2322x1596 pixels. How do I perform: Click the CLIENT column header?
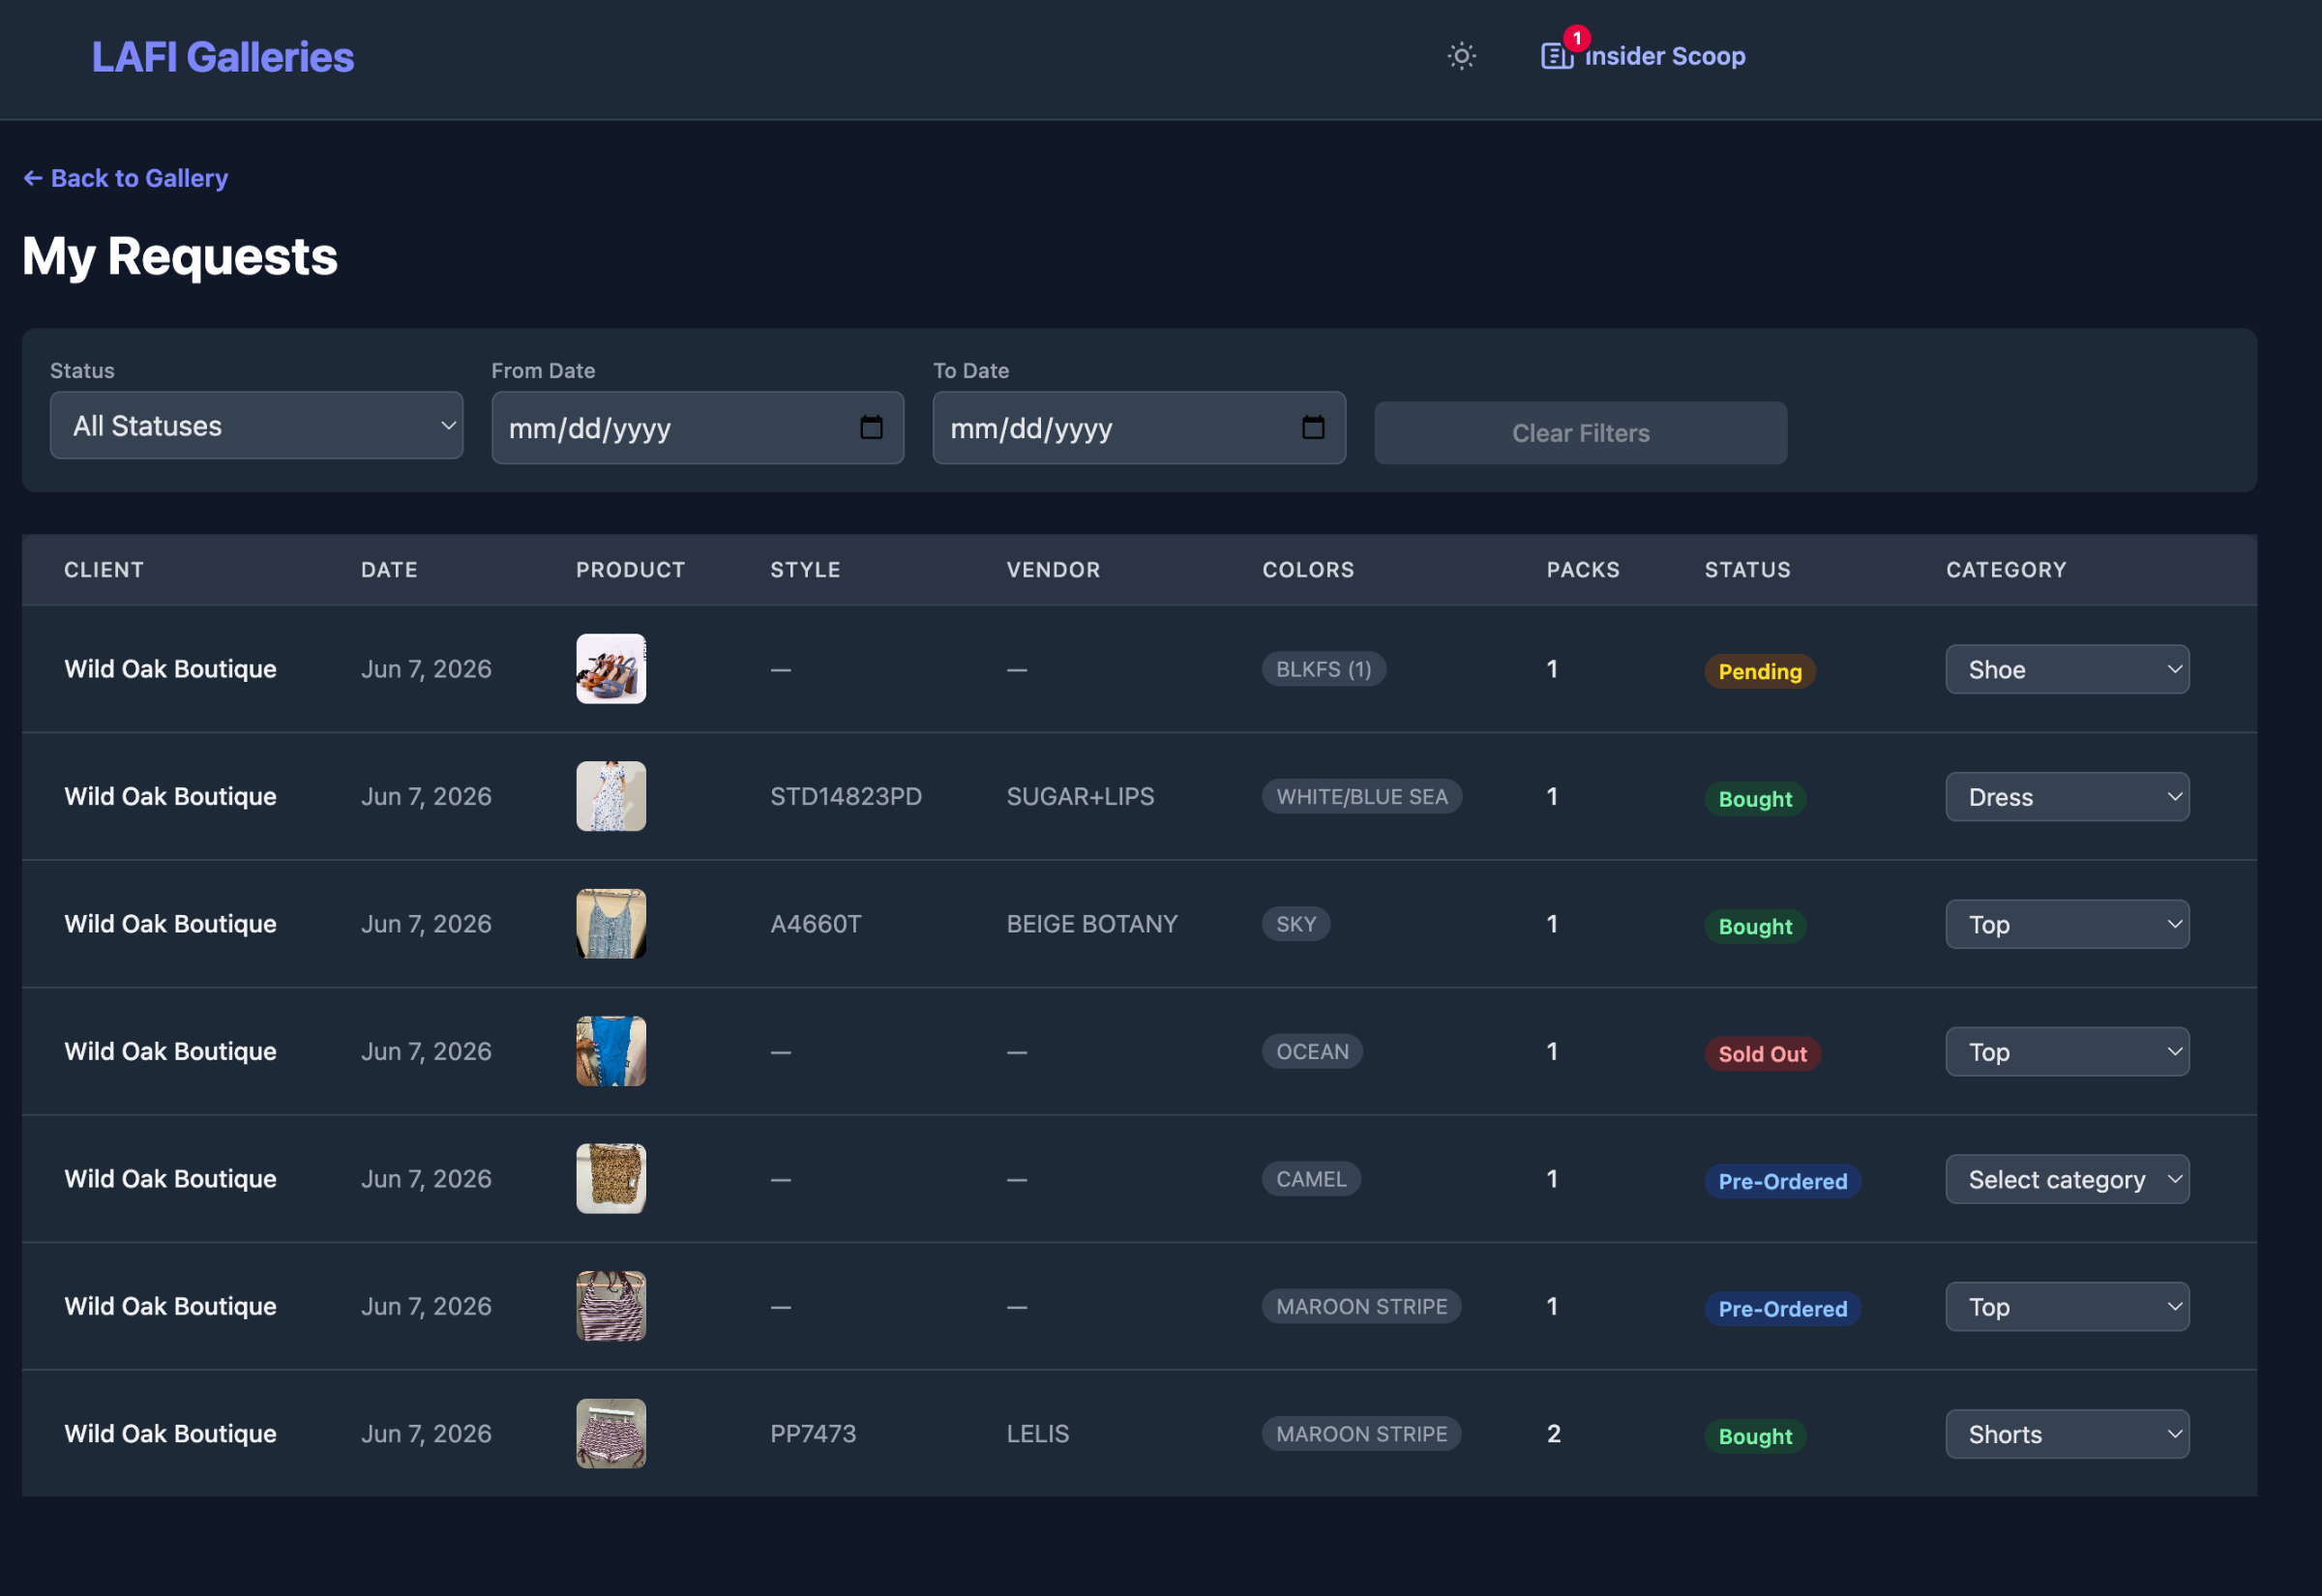coord(104,570)
